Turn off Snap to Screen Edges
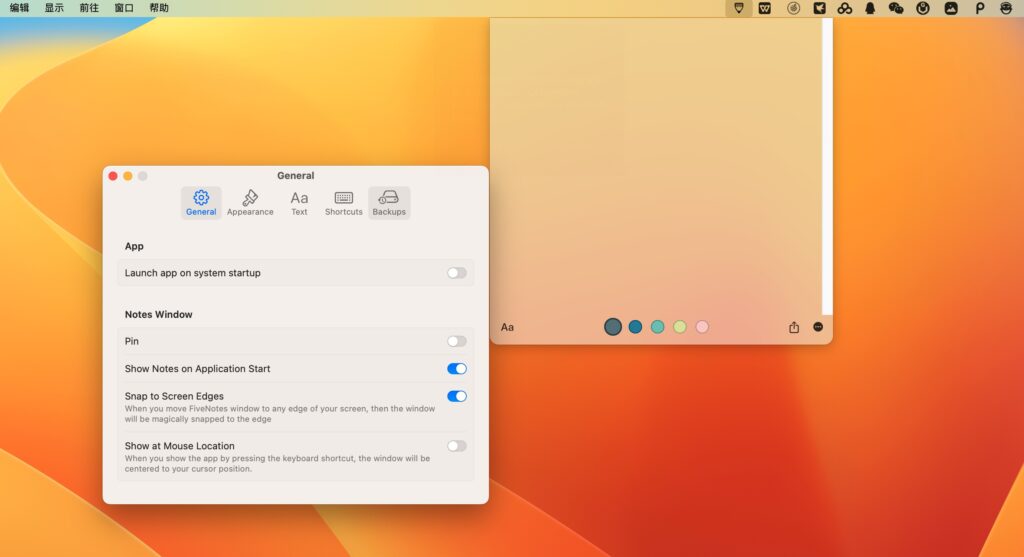The width and height of the screenshot is (1024, 557). tap(456, 396)
